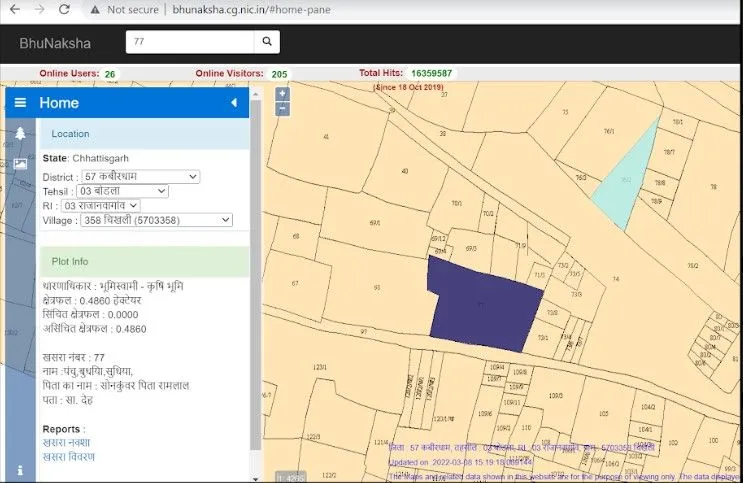Expand the Tehsil dropdown
This screenshot has height=483, width=743.
[122, 191]
